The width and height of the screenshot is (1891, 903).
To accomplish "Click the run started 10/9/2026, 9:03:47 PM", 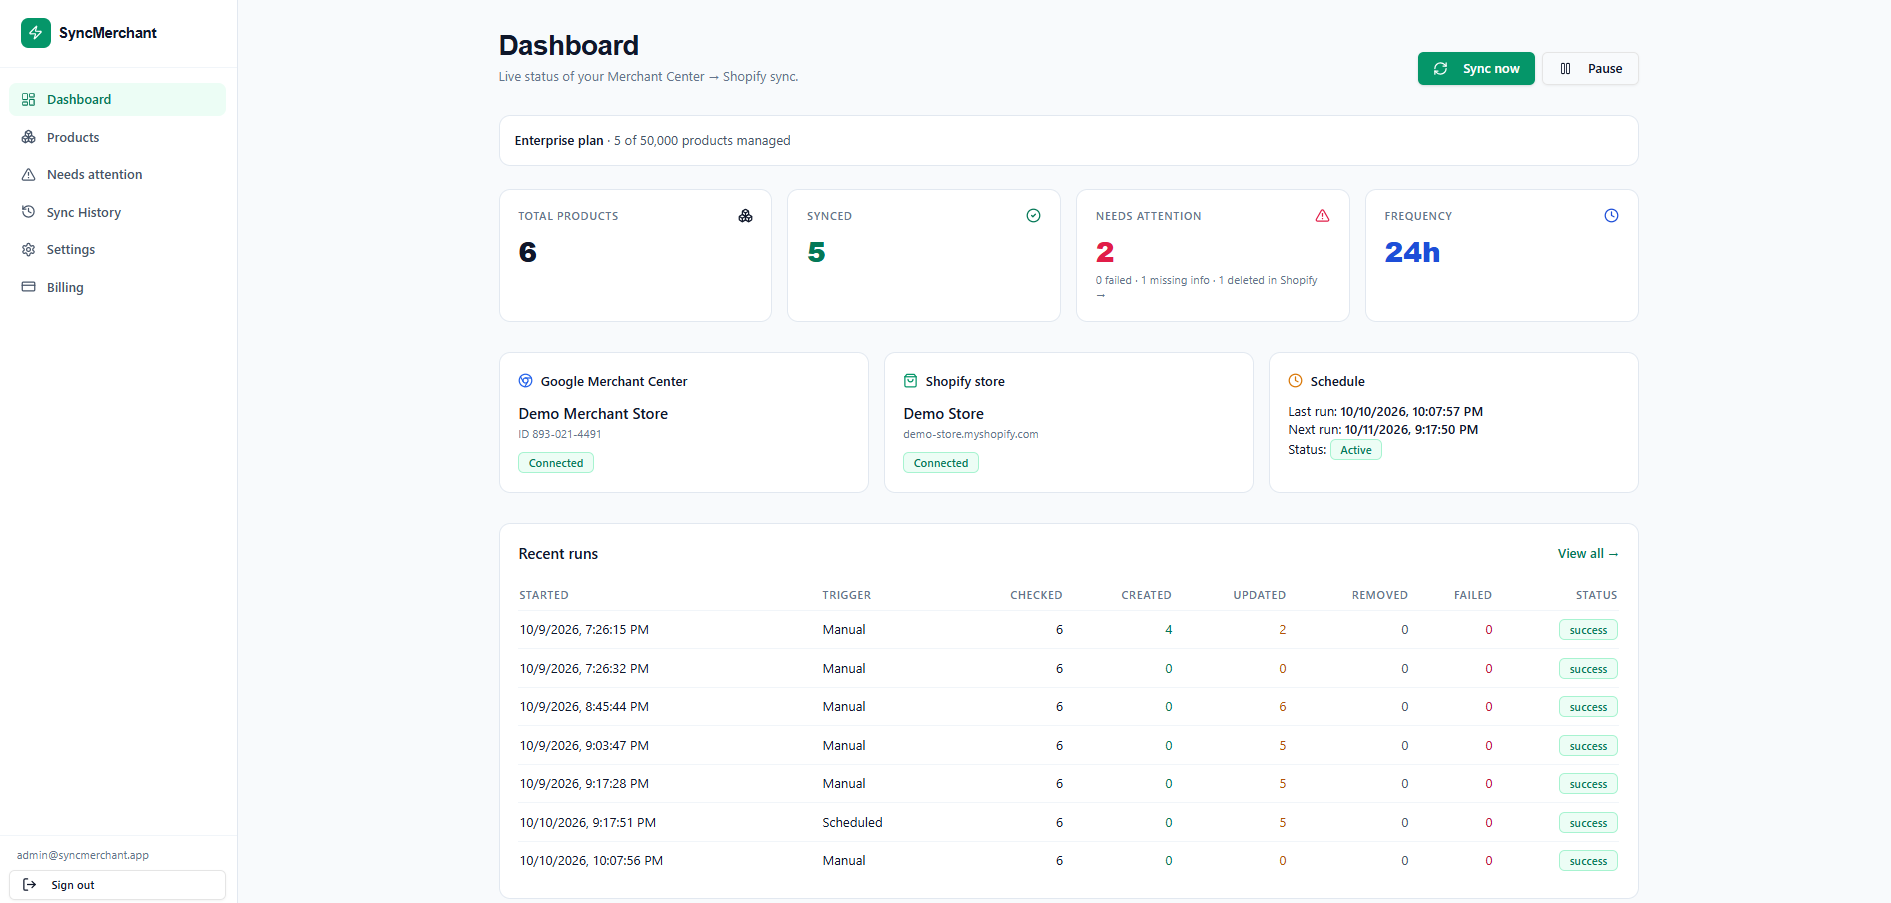I will pos(1068,746).
